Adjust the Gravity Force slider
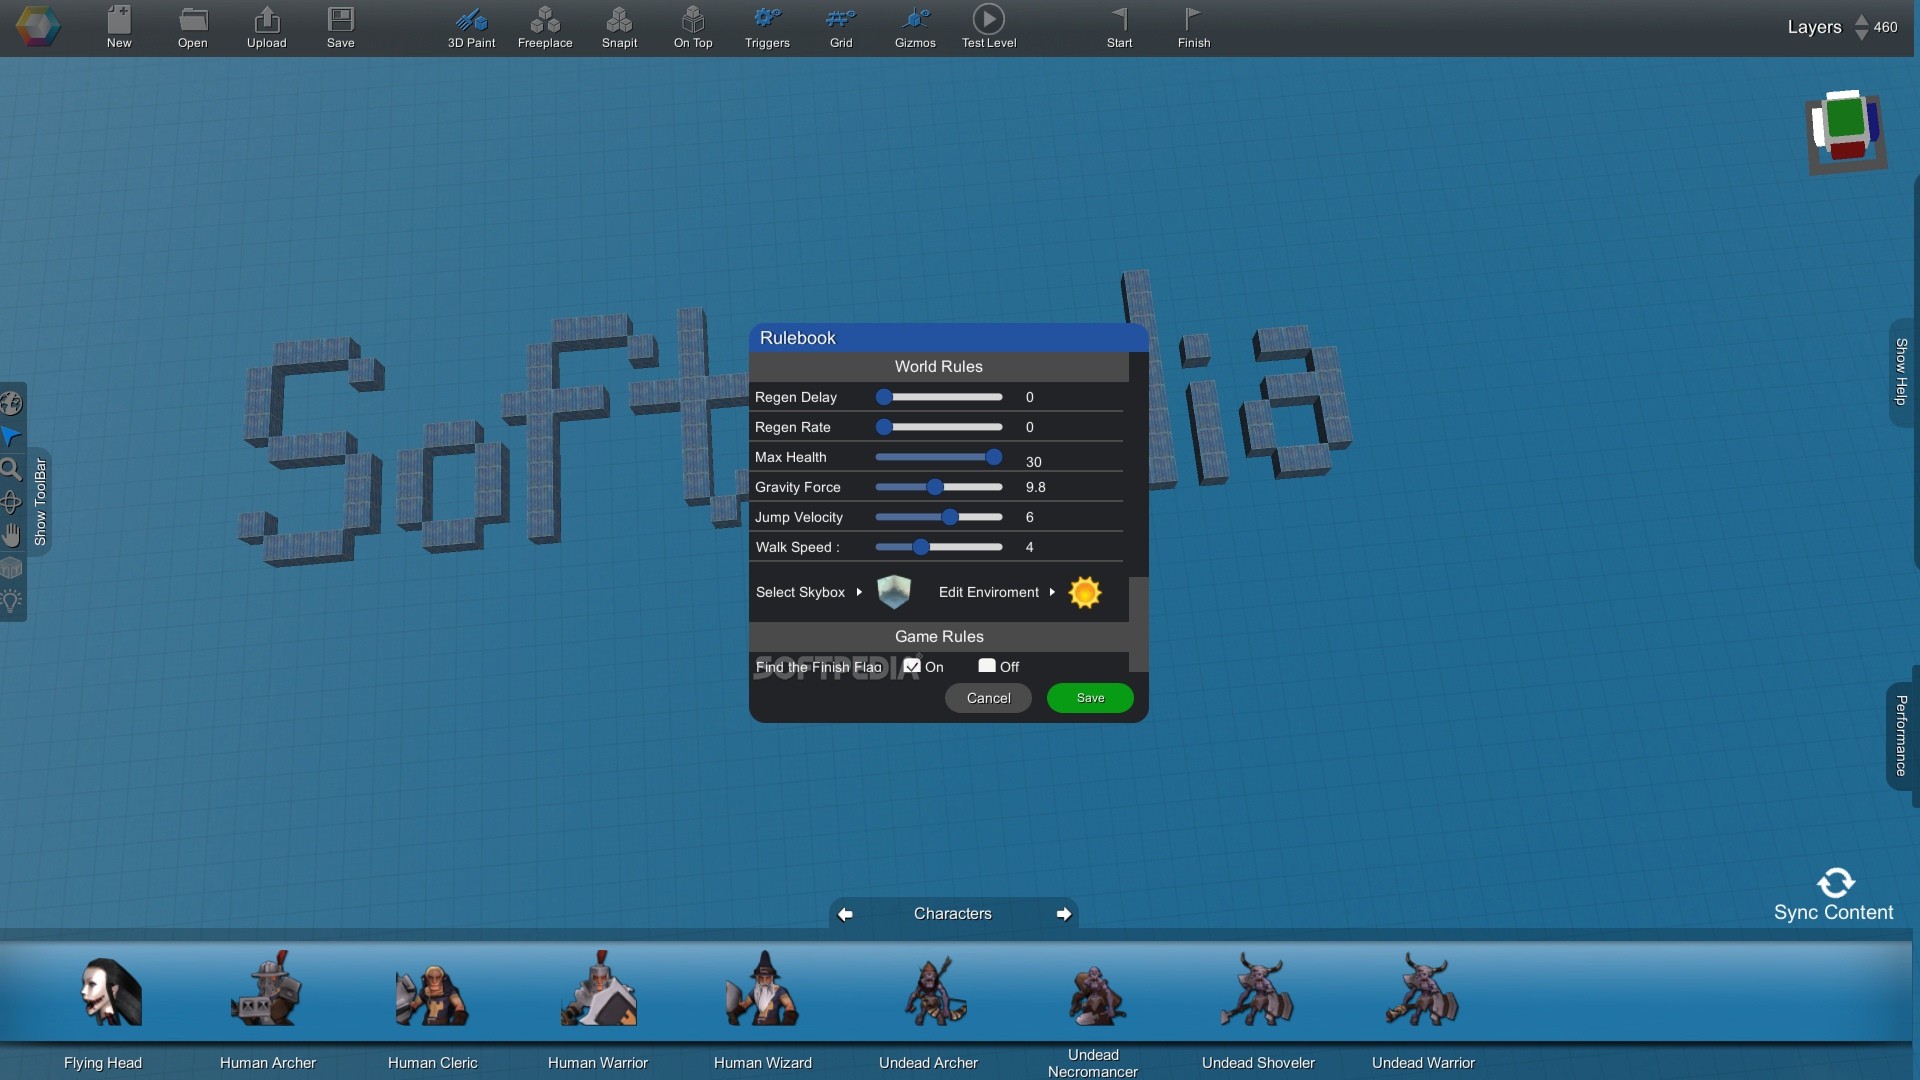Screen dimensions: 1920x1080 [939, 487]
